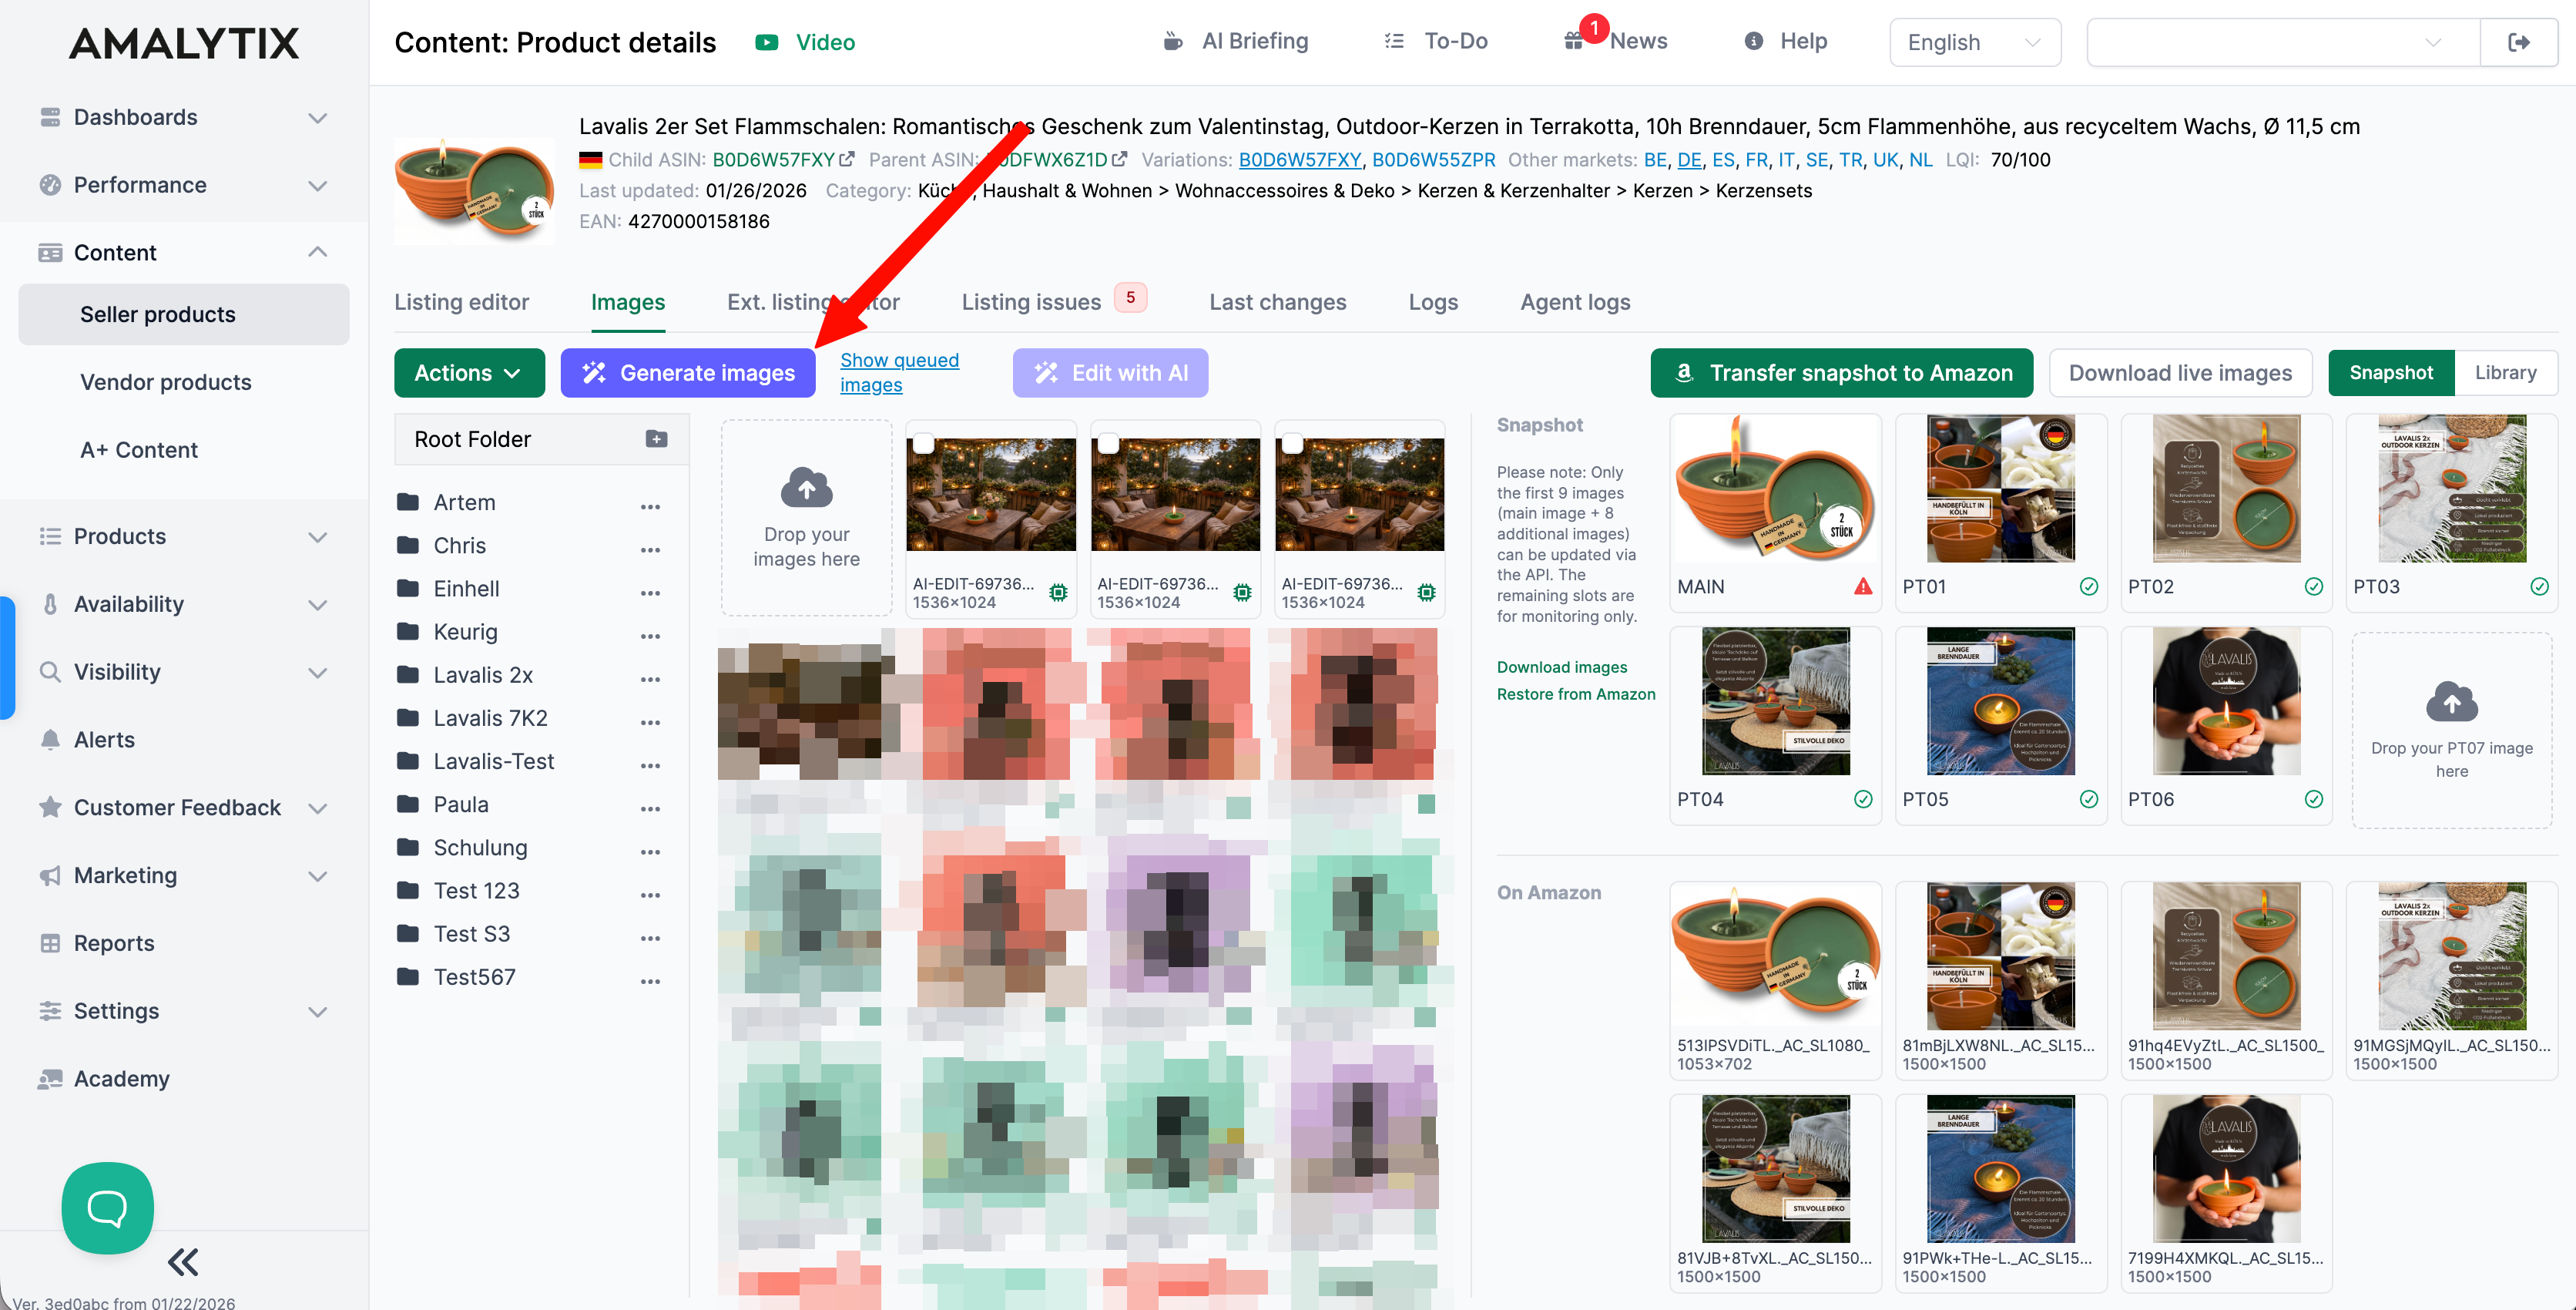
Task: Open the English language selector
Action: click(x=1974, y=42)
